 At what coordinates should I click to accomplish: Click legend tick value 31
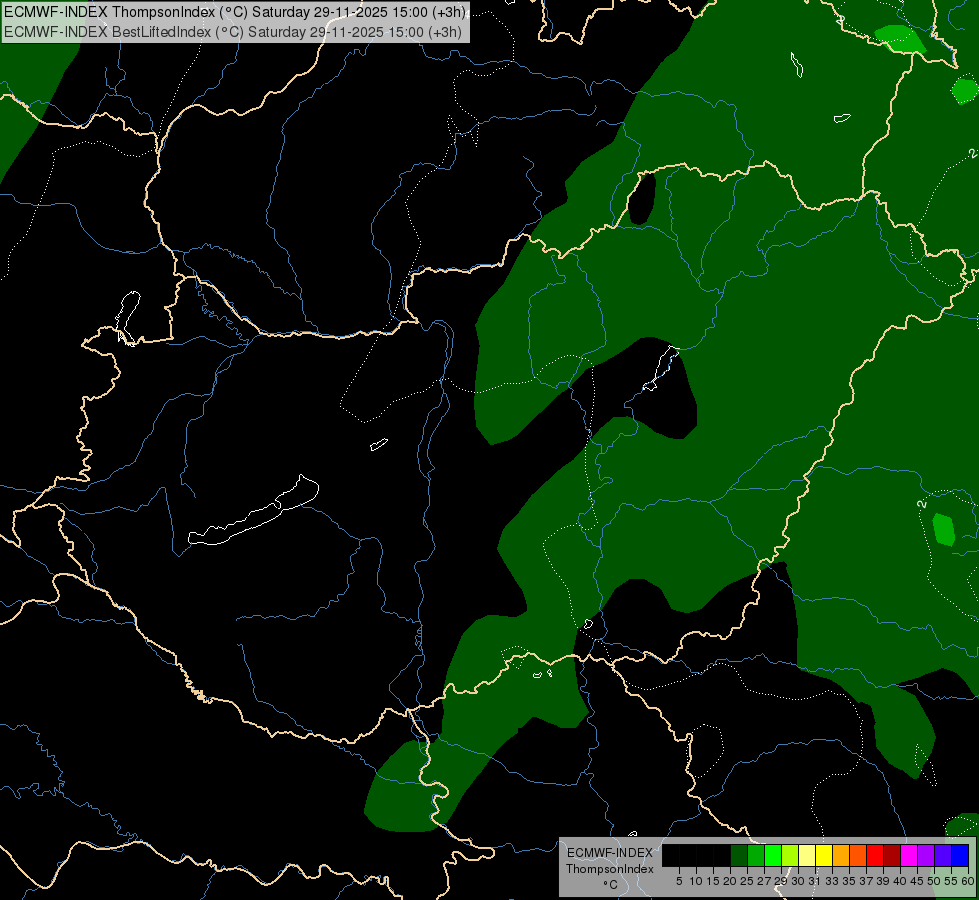pos(815,881)
